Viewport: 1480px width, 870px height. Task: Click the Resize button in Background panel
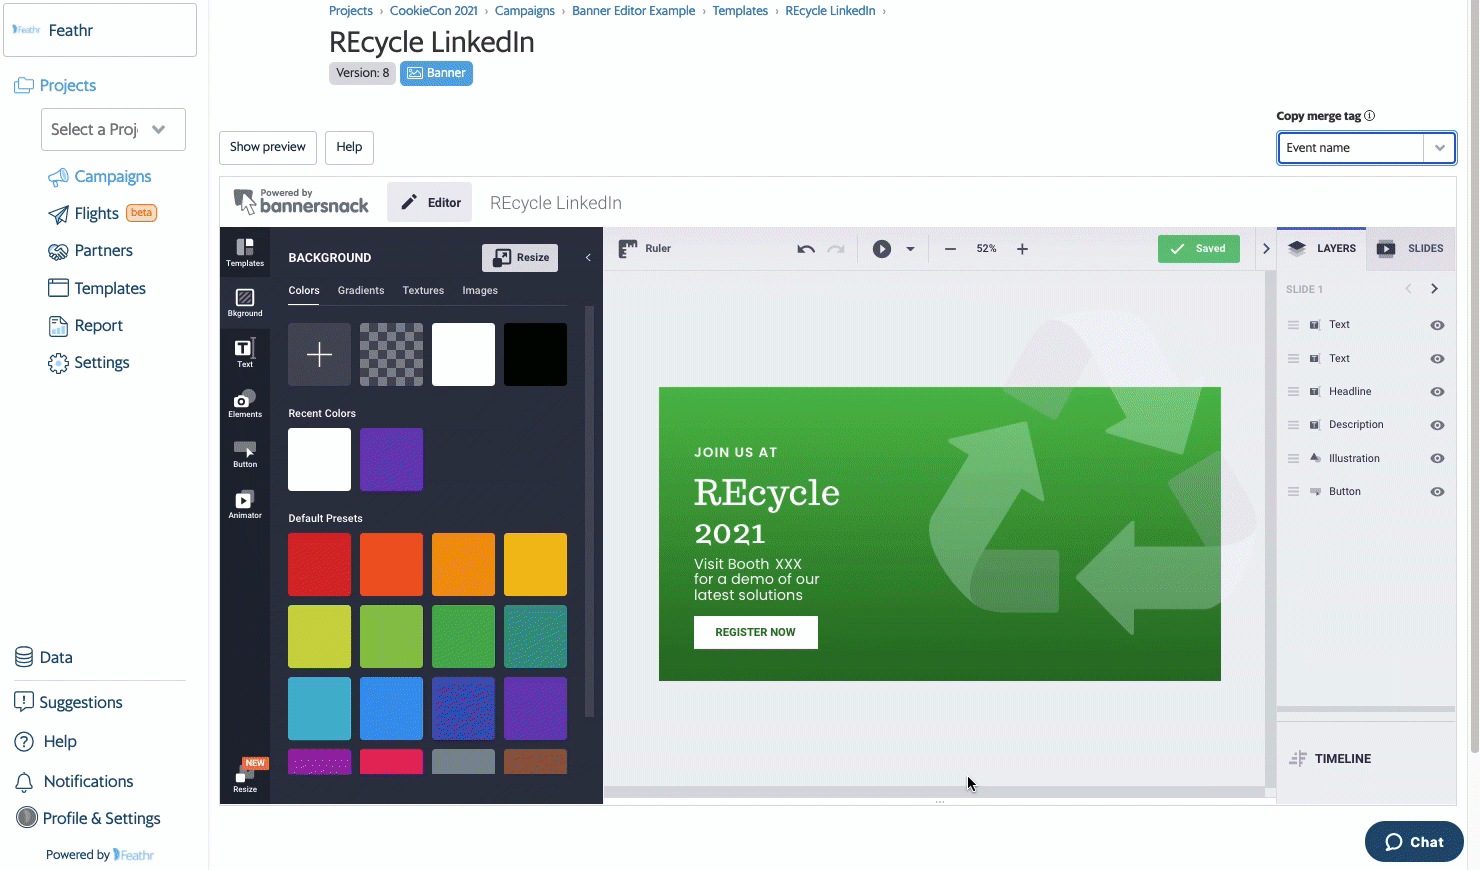coord(520,257)
